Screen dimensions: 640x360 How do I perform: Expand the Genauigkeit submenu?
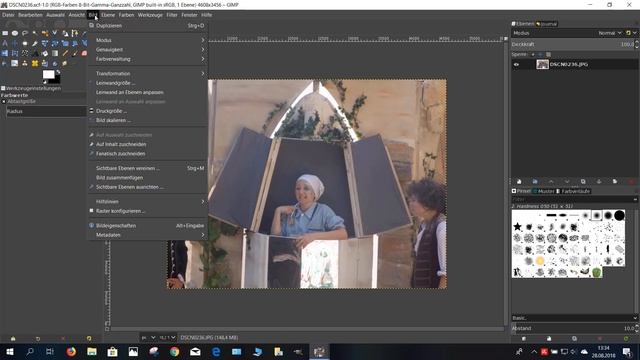point(148,49)
